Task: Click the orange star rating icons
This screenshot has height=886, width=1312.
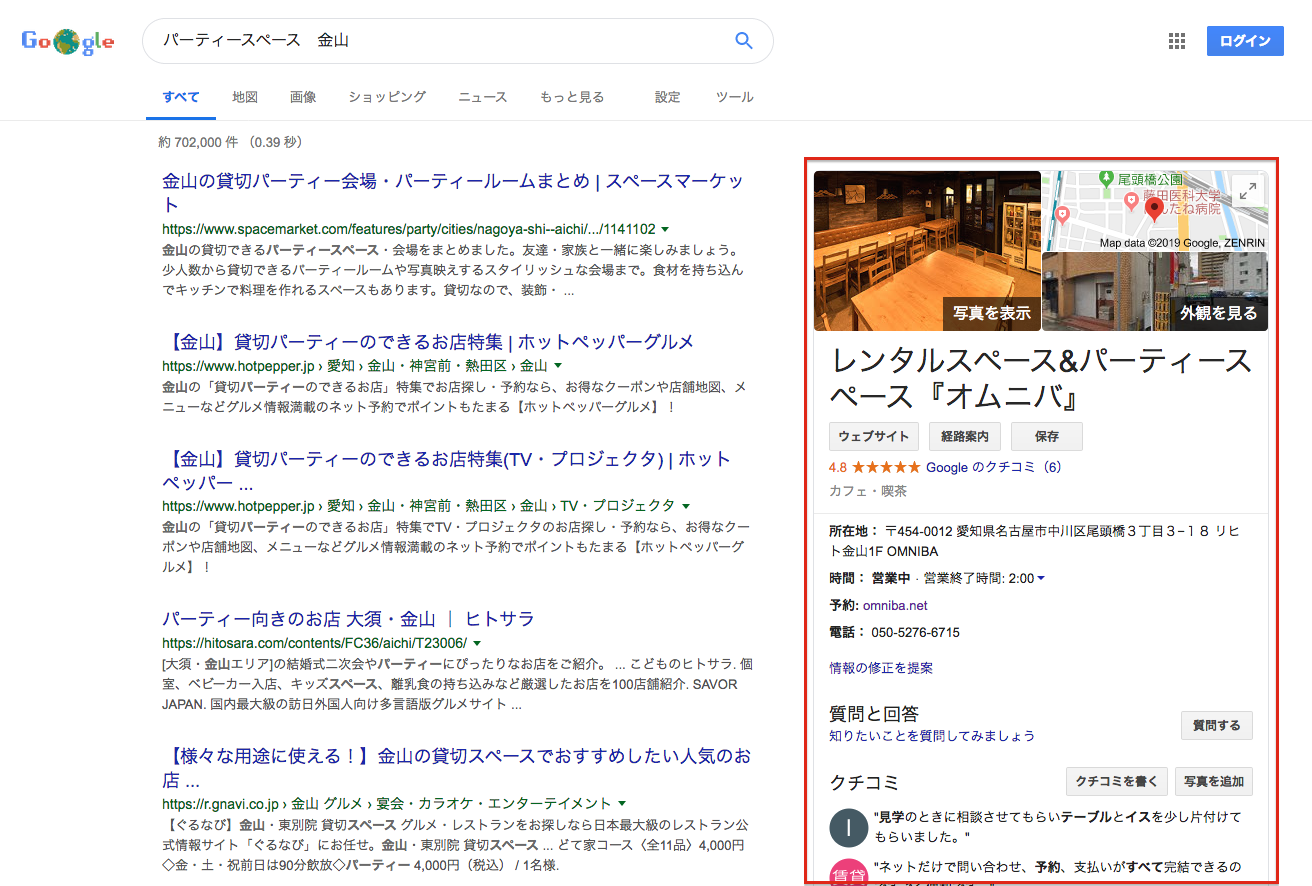Action: [x=887, y=467]
